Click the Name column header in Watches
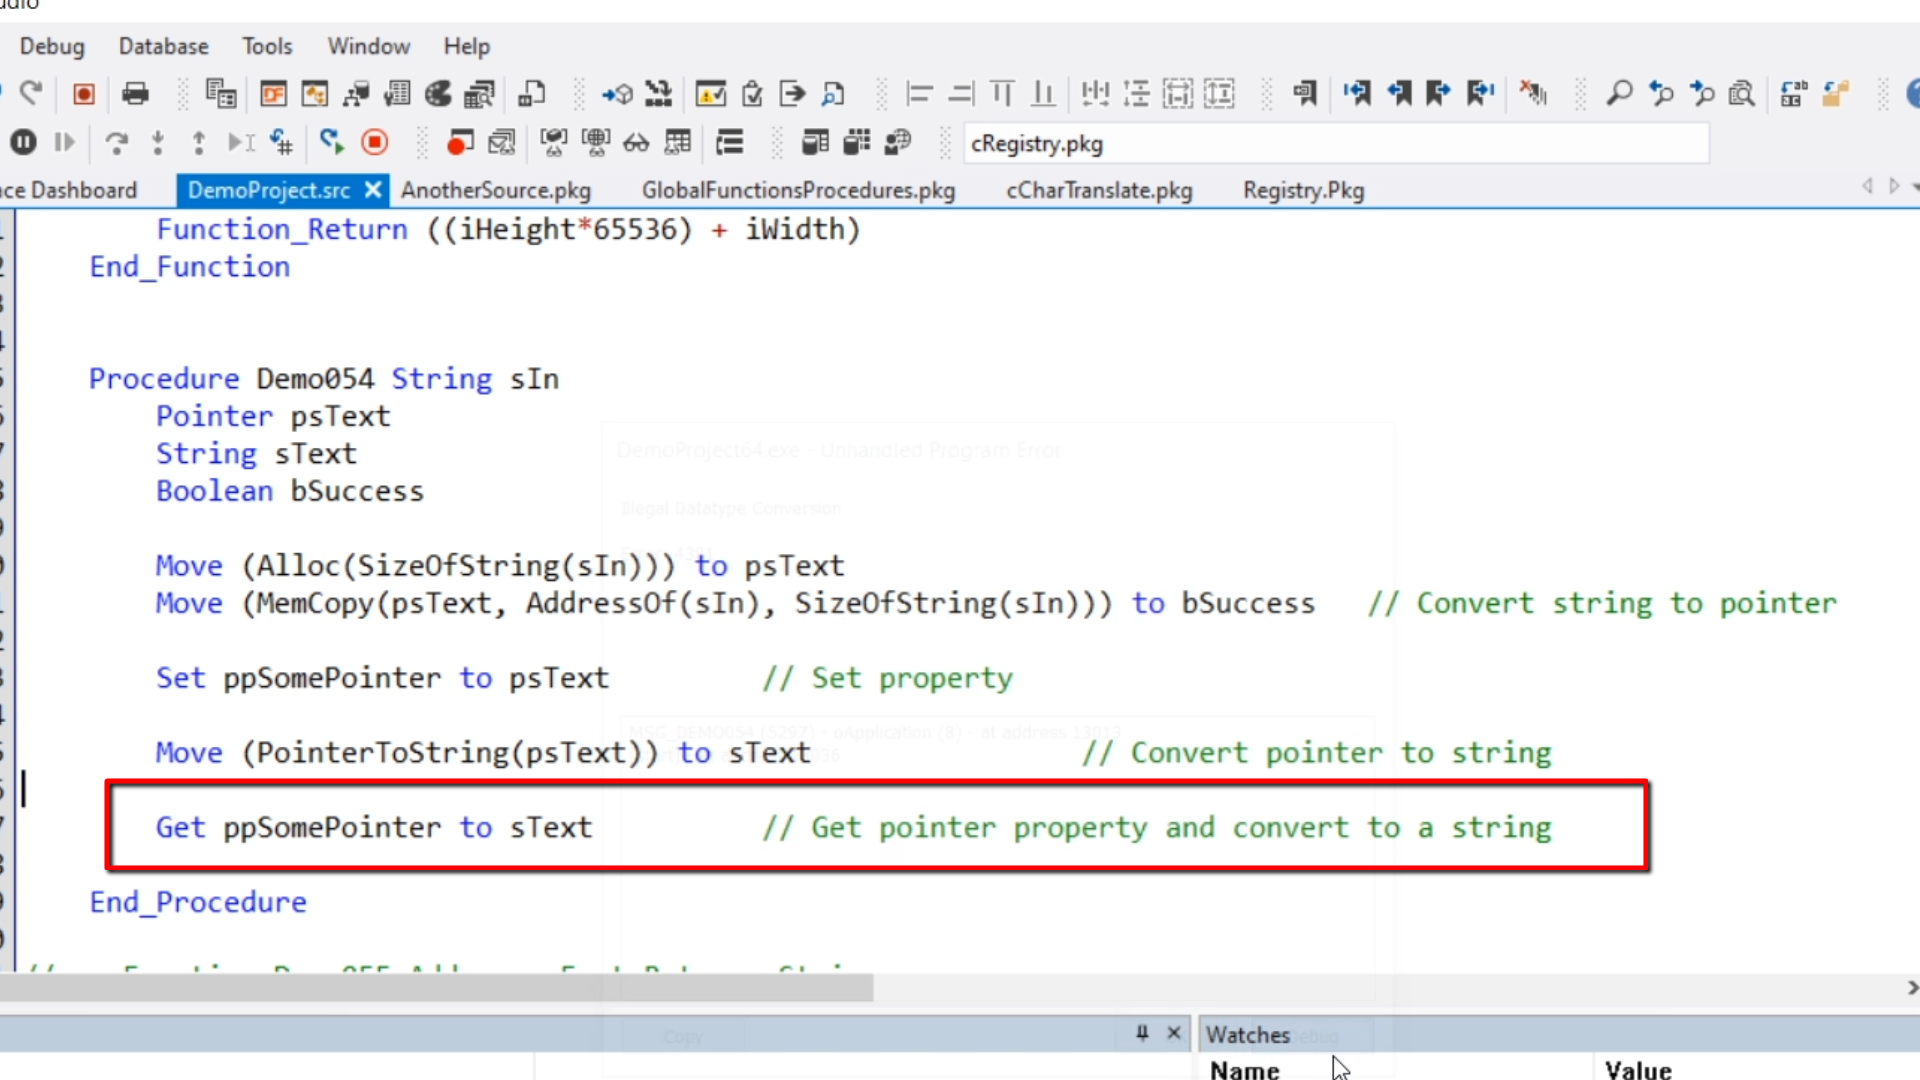 [1245, 1070]
